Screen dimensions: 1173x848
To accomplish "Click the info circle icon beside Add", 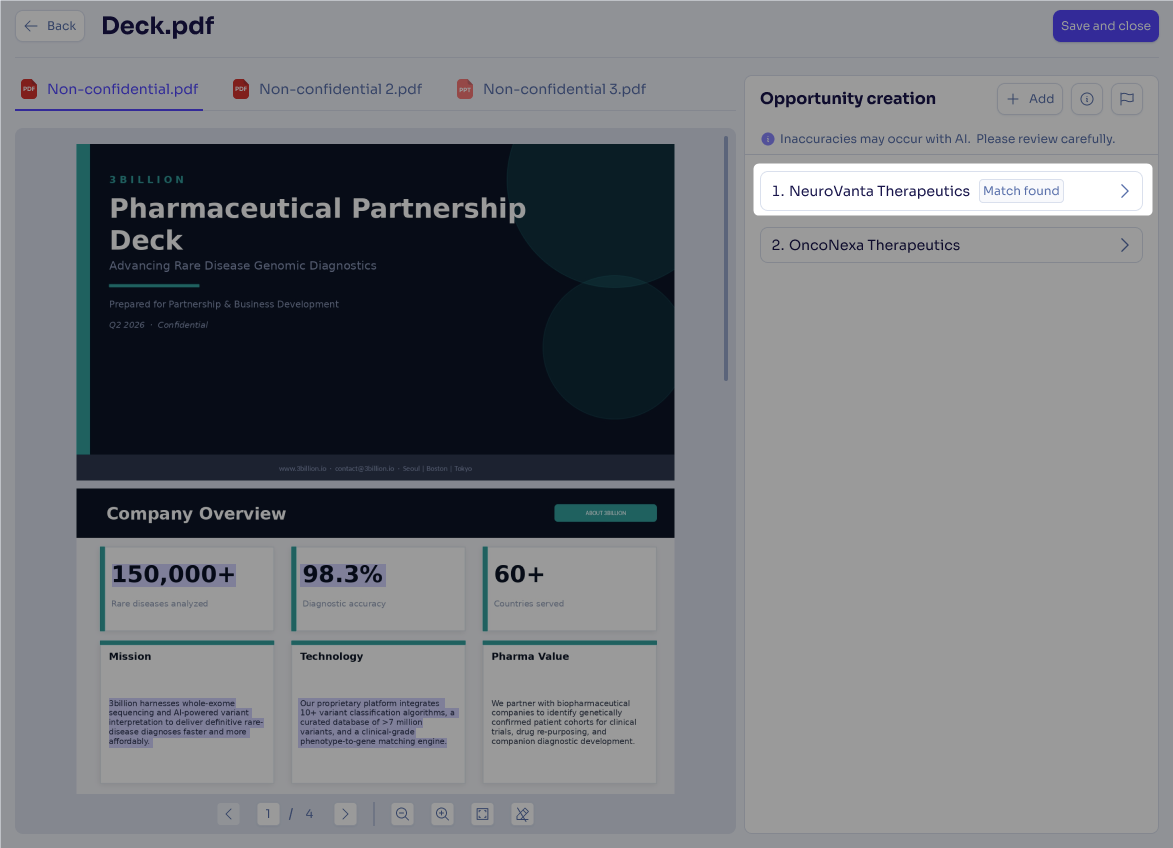I will click(x=1086, y=99).
